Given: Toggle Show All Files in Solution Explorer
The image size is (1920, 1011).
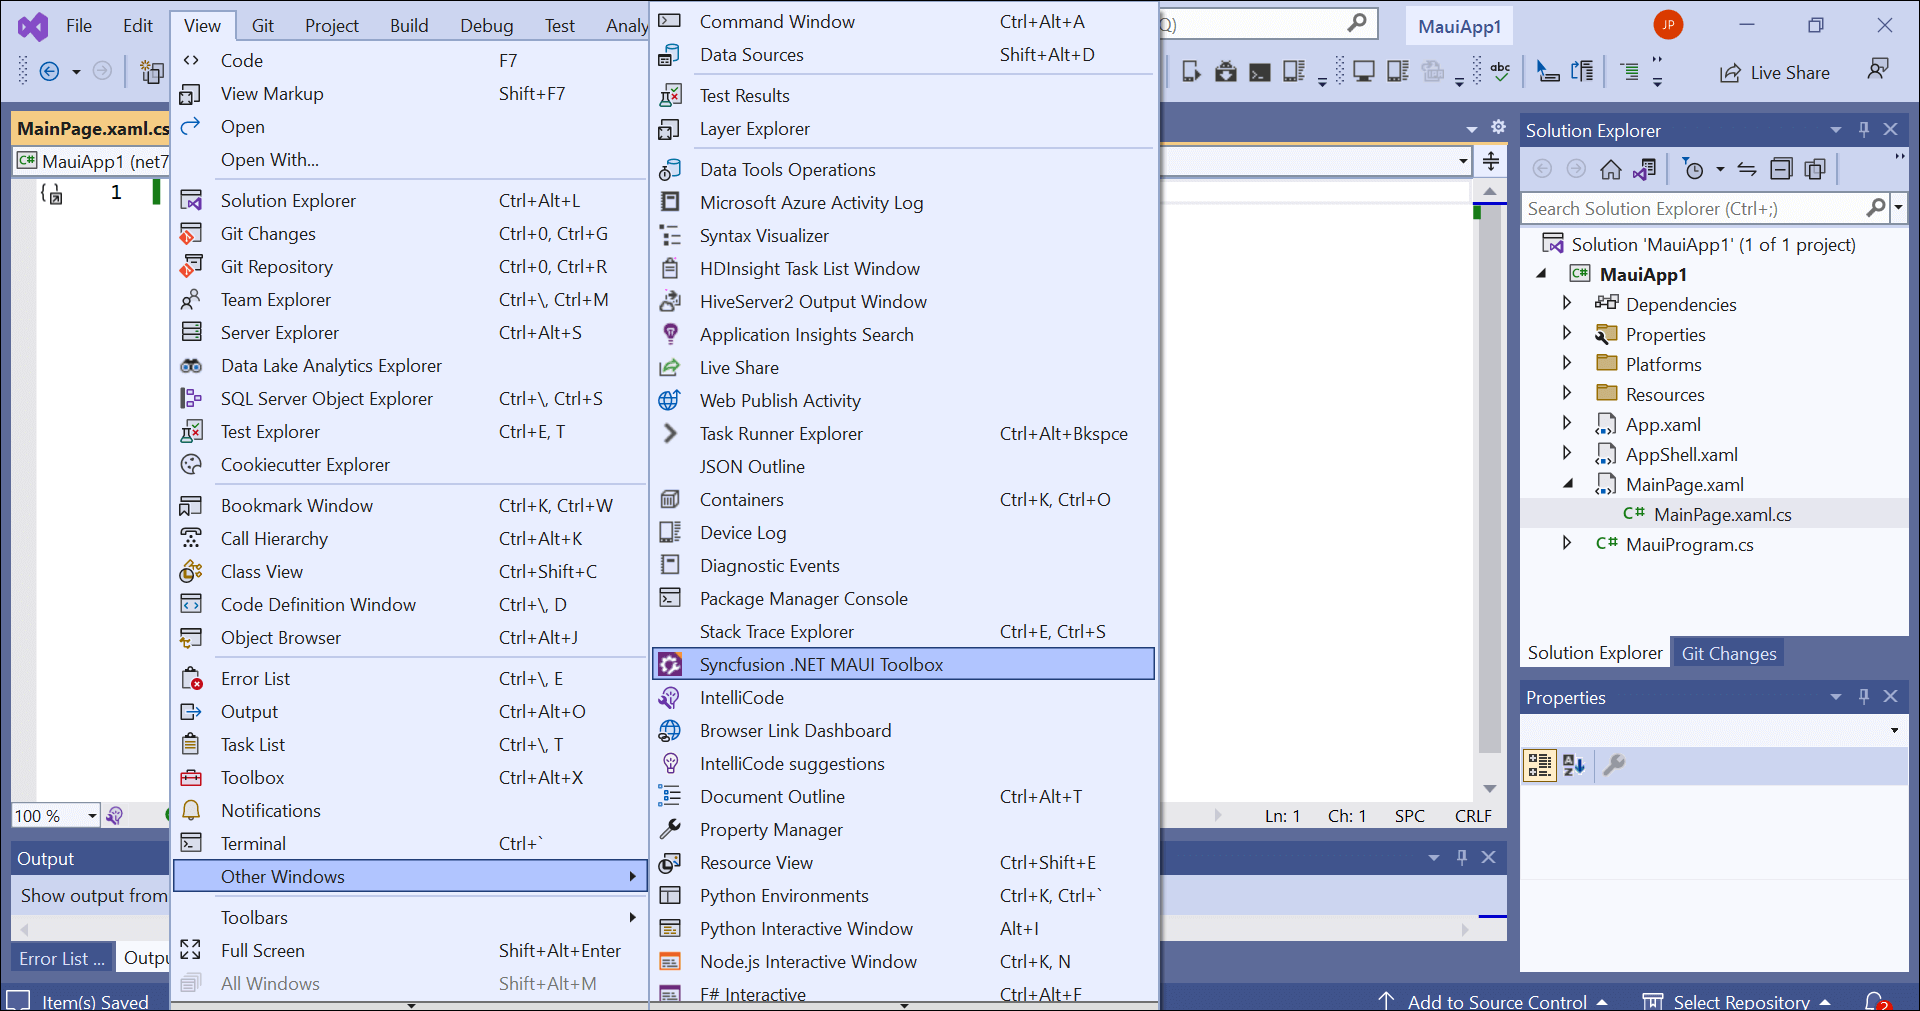Looking at the screenshot, I should [1815, 169].
